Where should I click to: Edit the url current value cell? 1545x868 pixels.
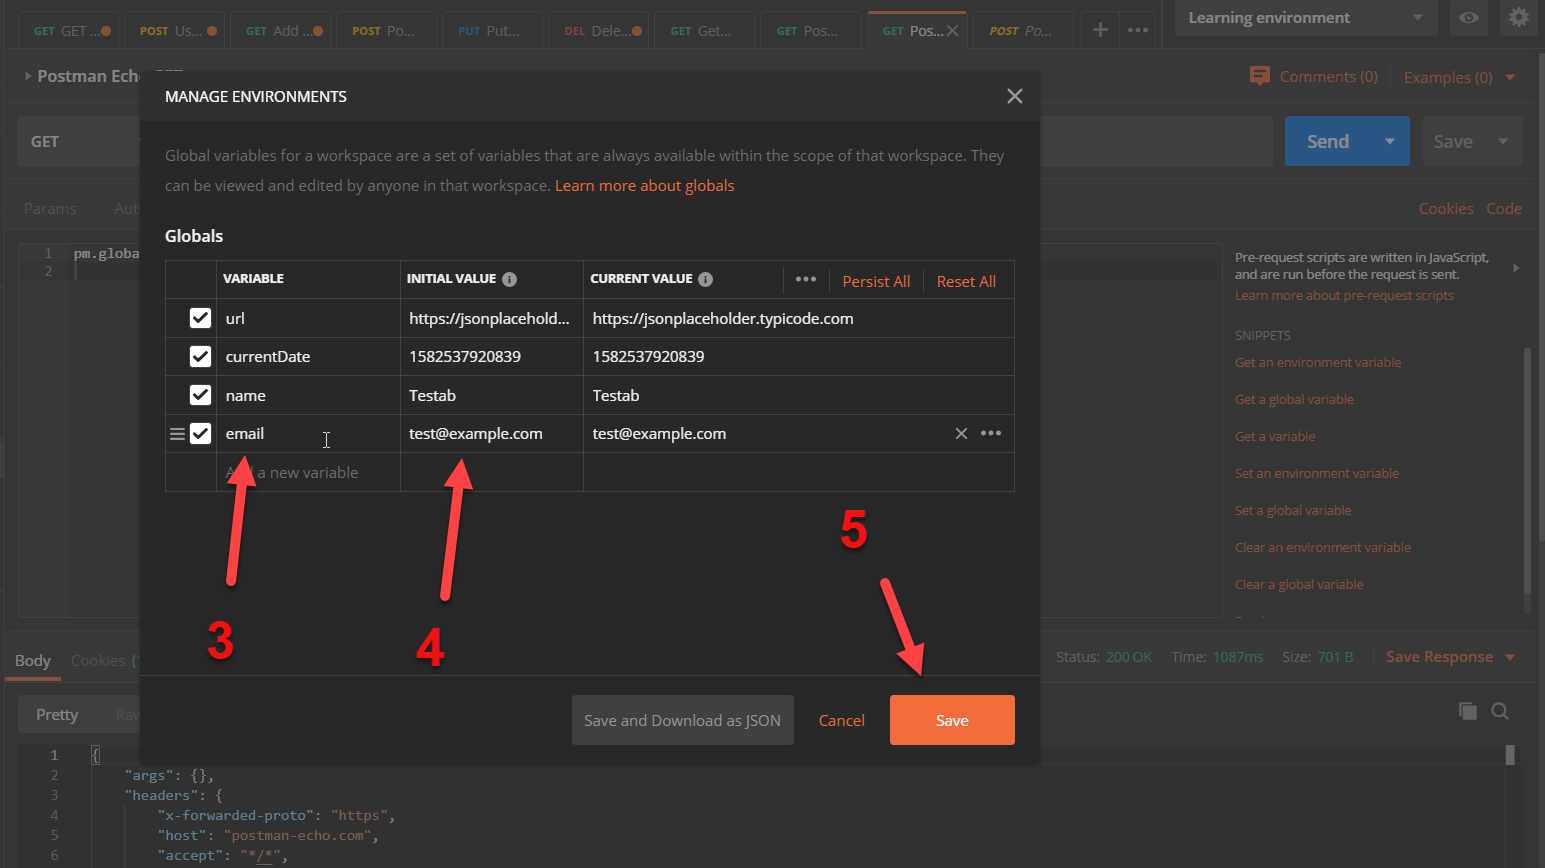tap(799, 318)
